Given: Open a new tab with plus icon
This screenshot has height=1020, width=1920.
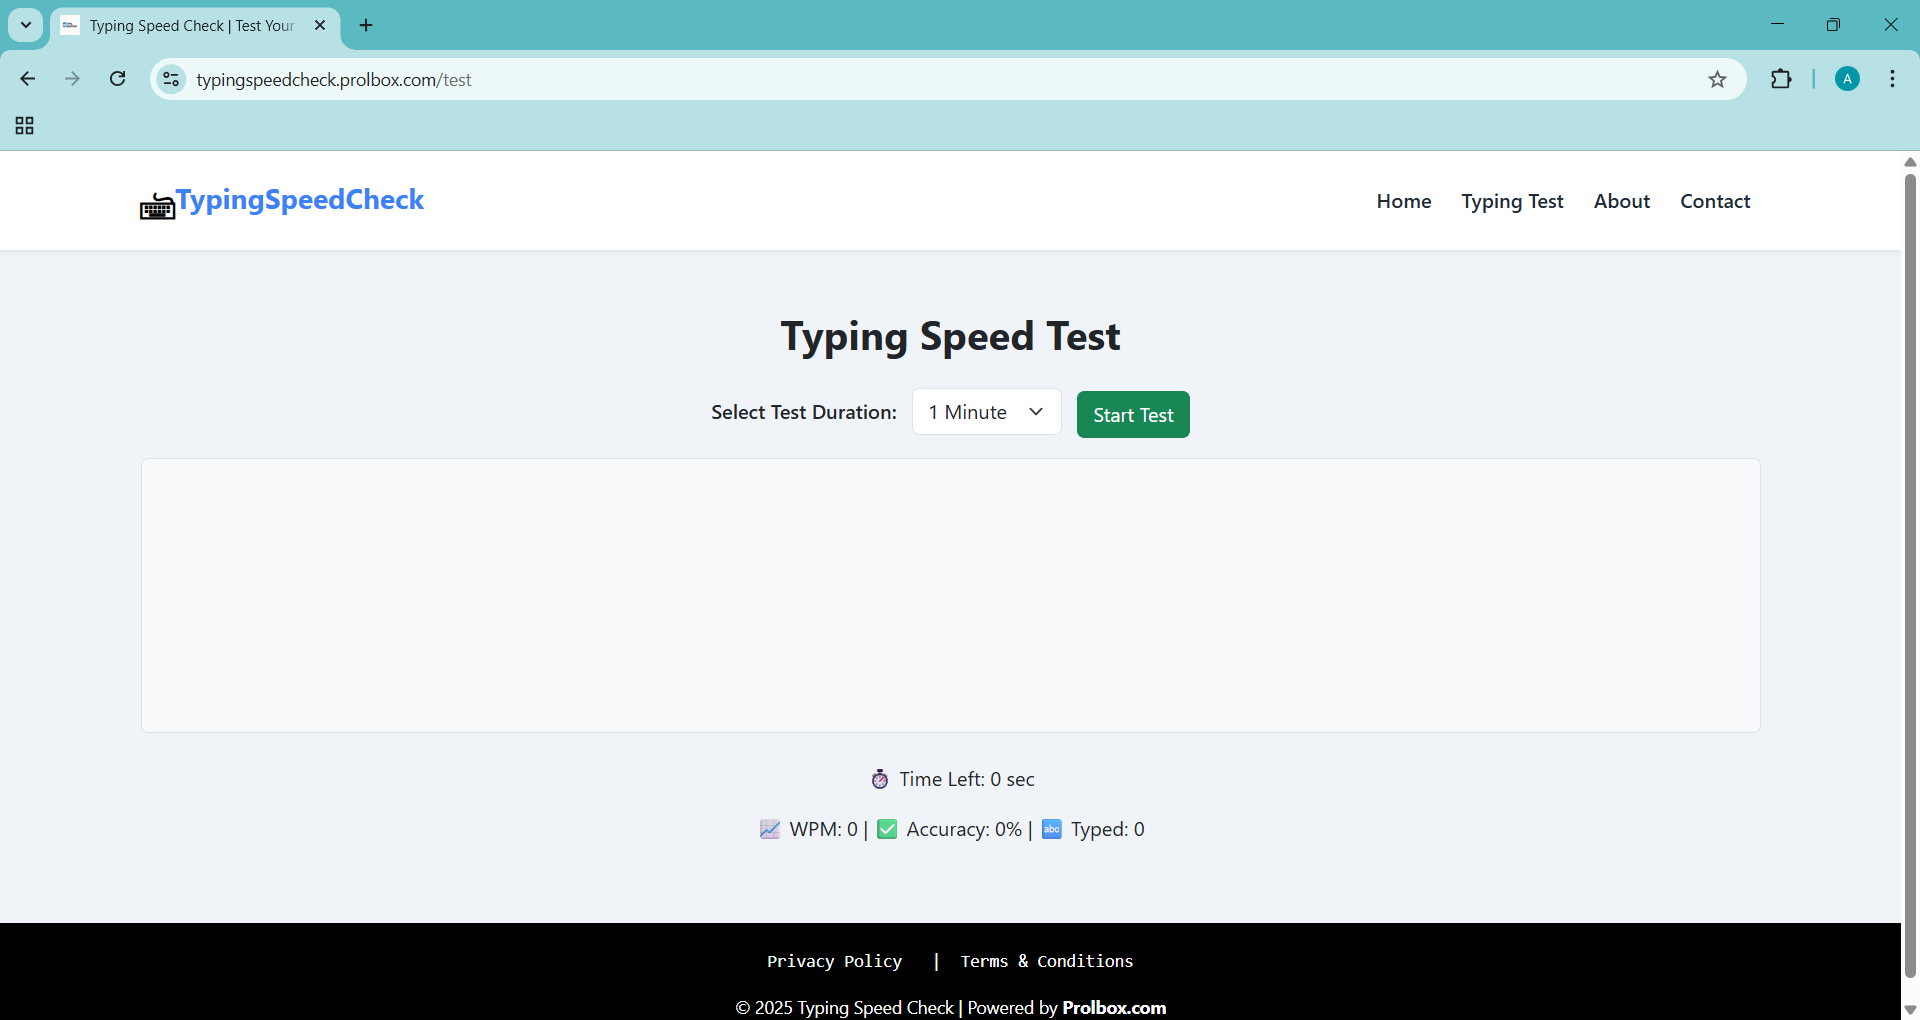Looking at the screenshot, I should point(366,25).
